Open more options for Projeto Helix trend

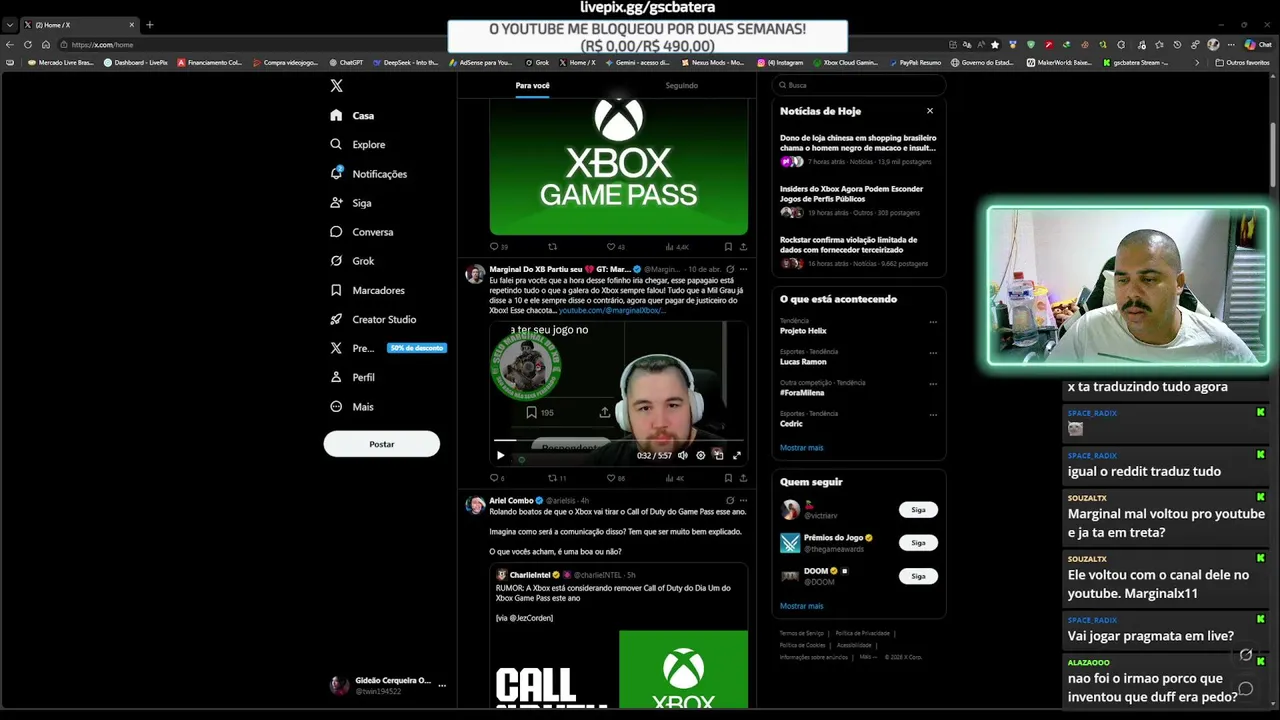[x=933, y=322]
